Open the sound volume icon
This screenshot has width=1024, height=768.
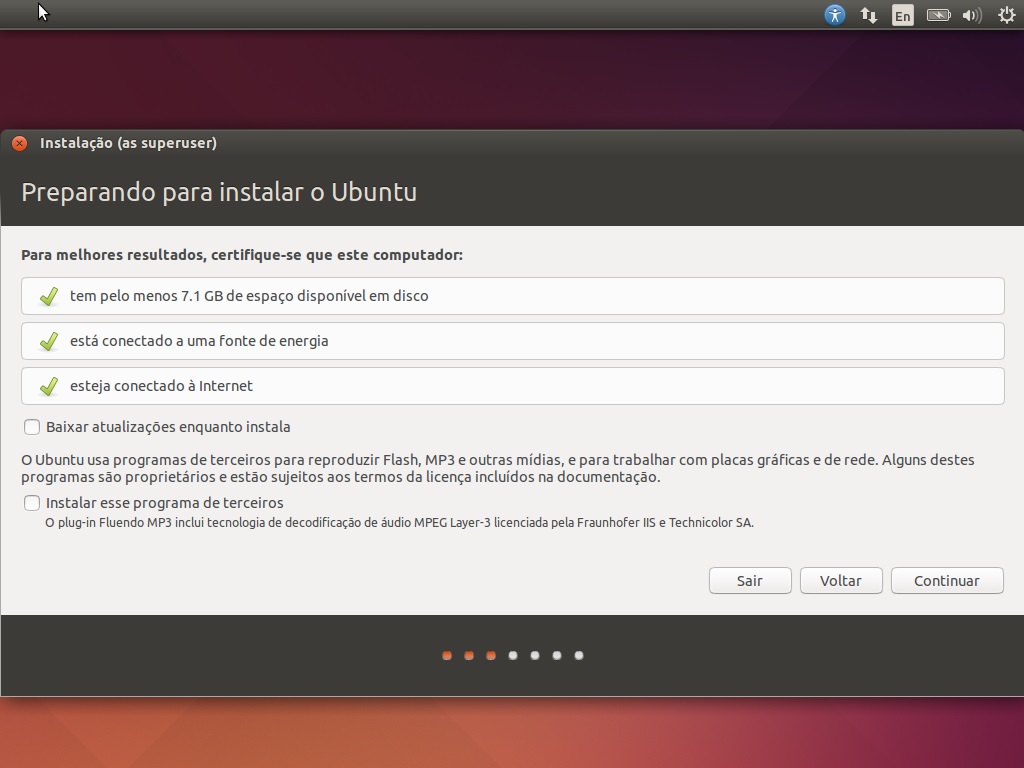971,15
